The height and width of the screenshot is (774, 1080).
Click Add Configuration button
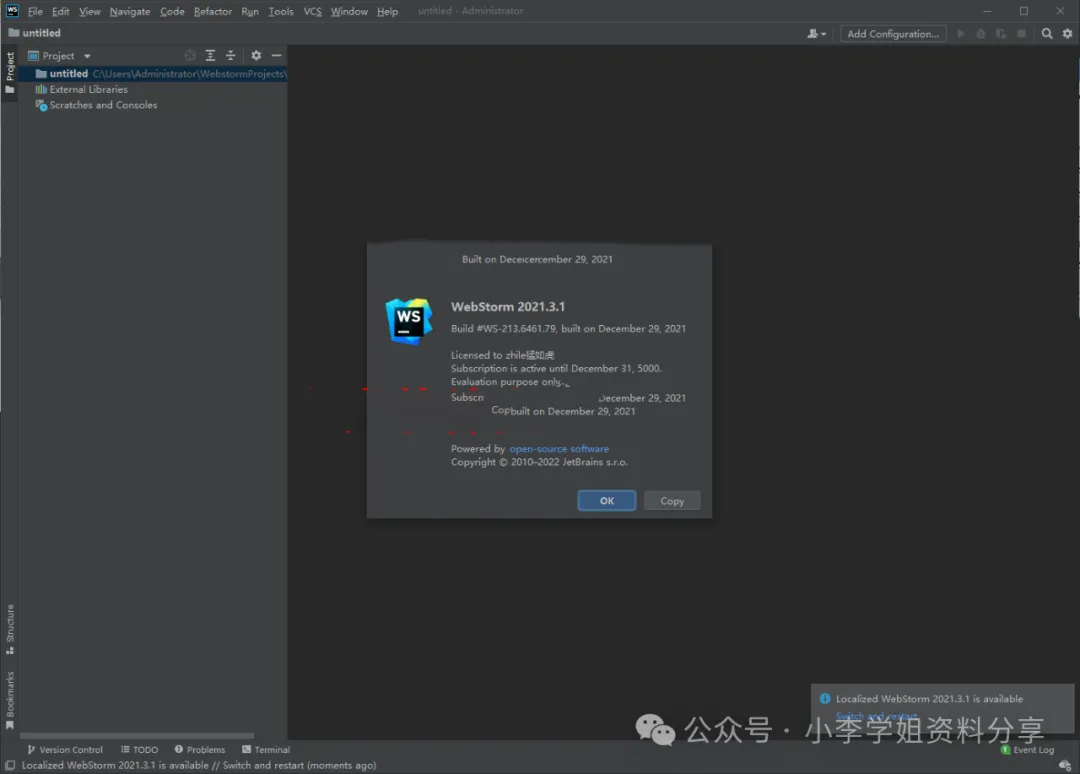pos(893,33)
